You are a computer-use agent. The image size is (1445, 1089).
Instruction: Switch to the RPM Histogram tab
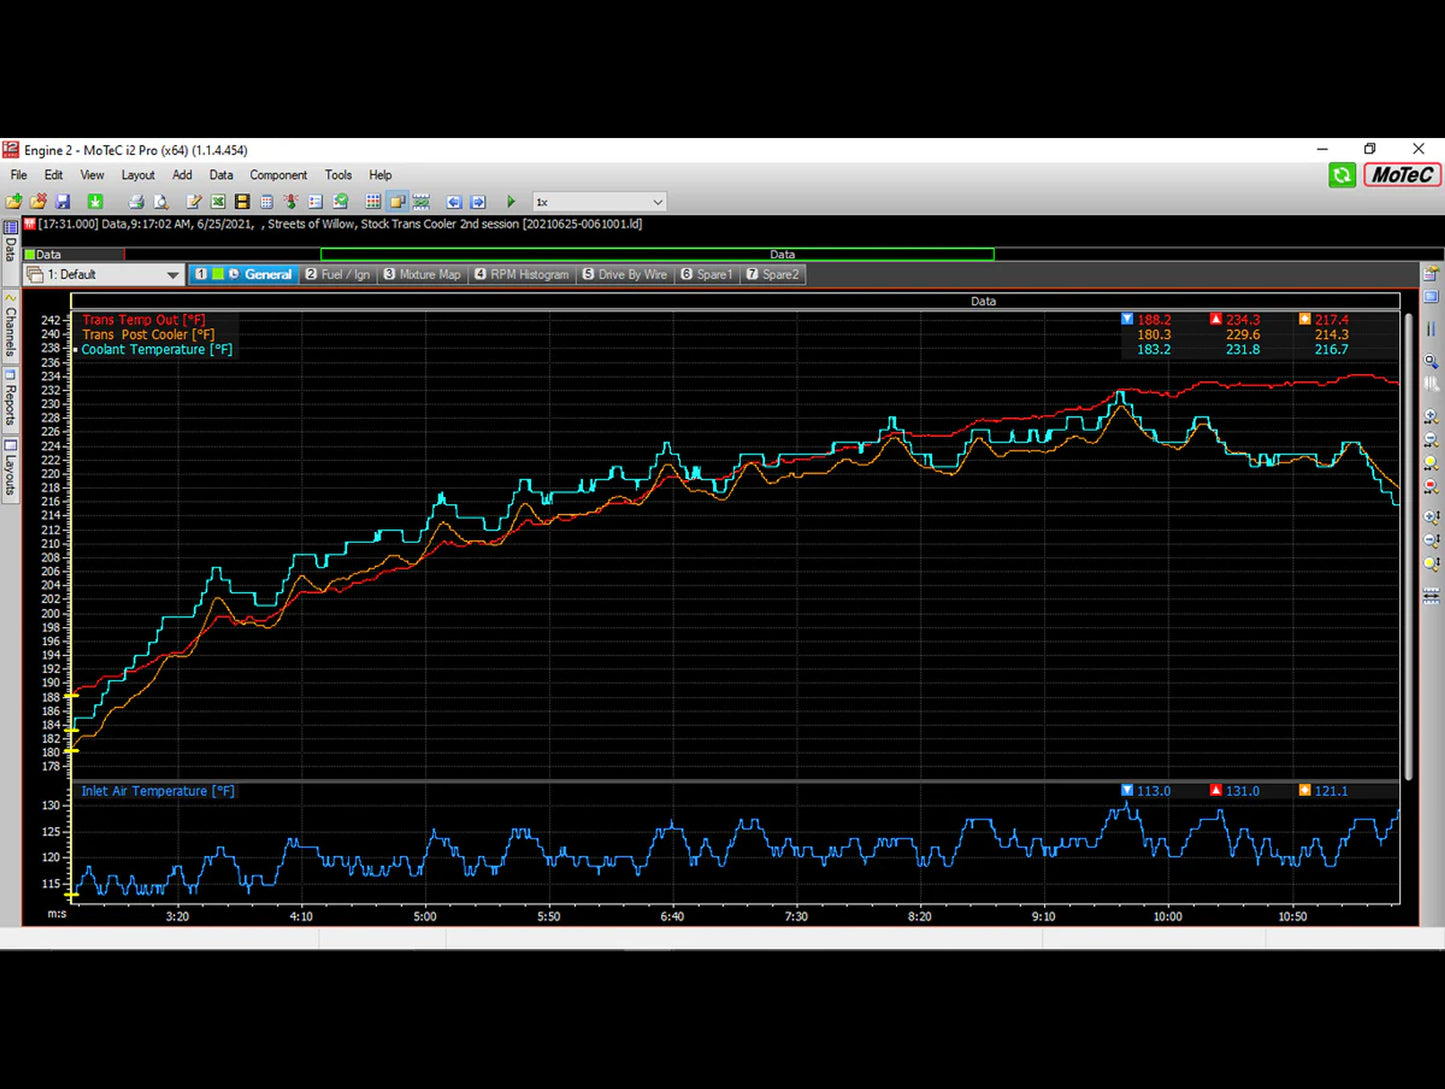[522, 275]
